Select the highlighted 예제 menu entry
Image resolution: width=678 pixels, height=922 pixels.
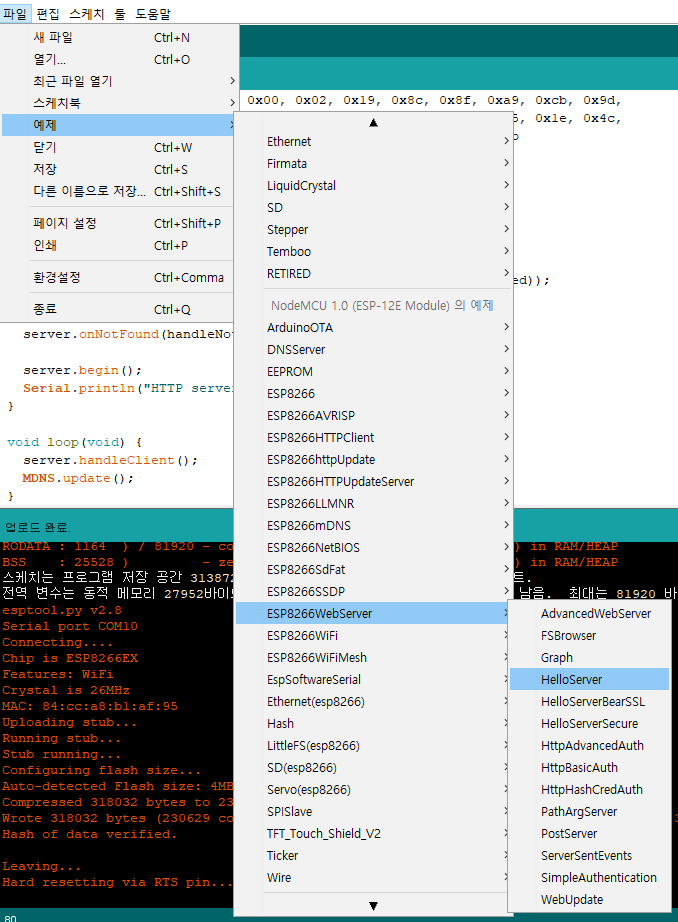(x=120, y=125)
